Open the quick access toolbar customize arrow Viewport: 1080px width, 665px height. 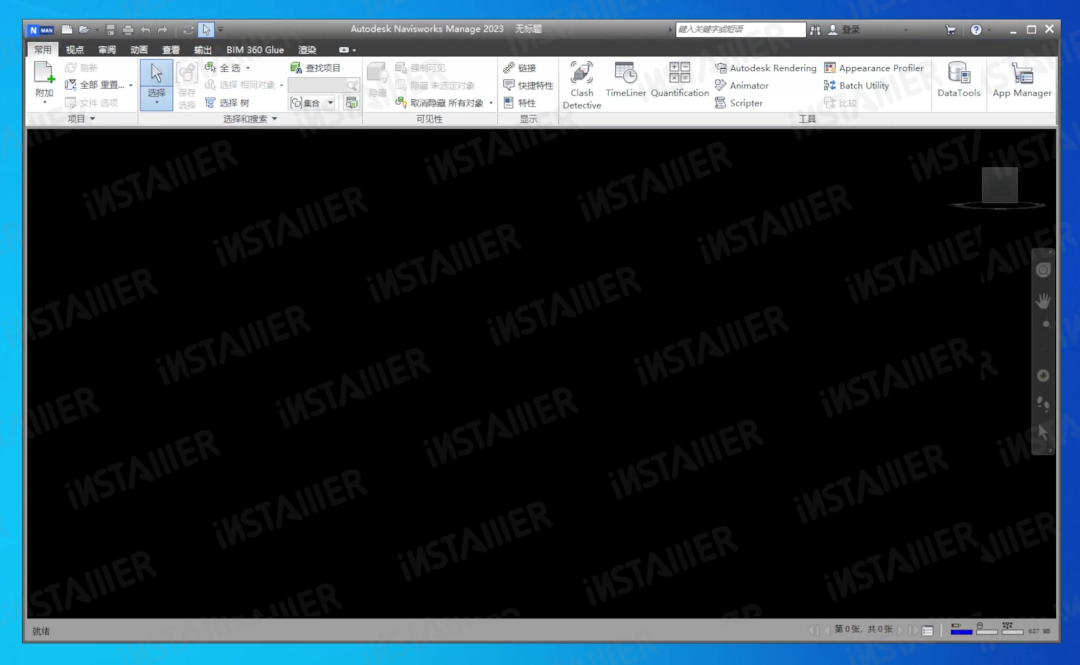coord(220,30)
